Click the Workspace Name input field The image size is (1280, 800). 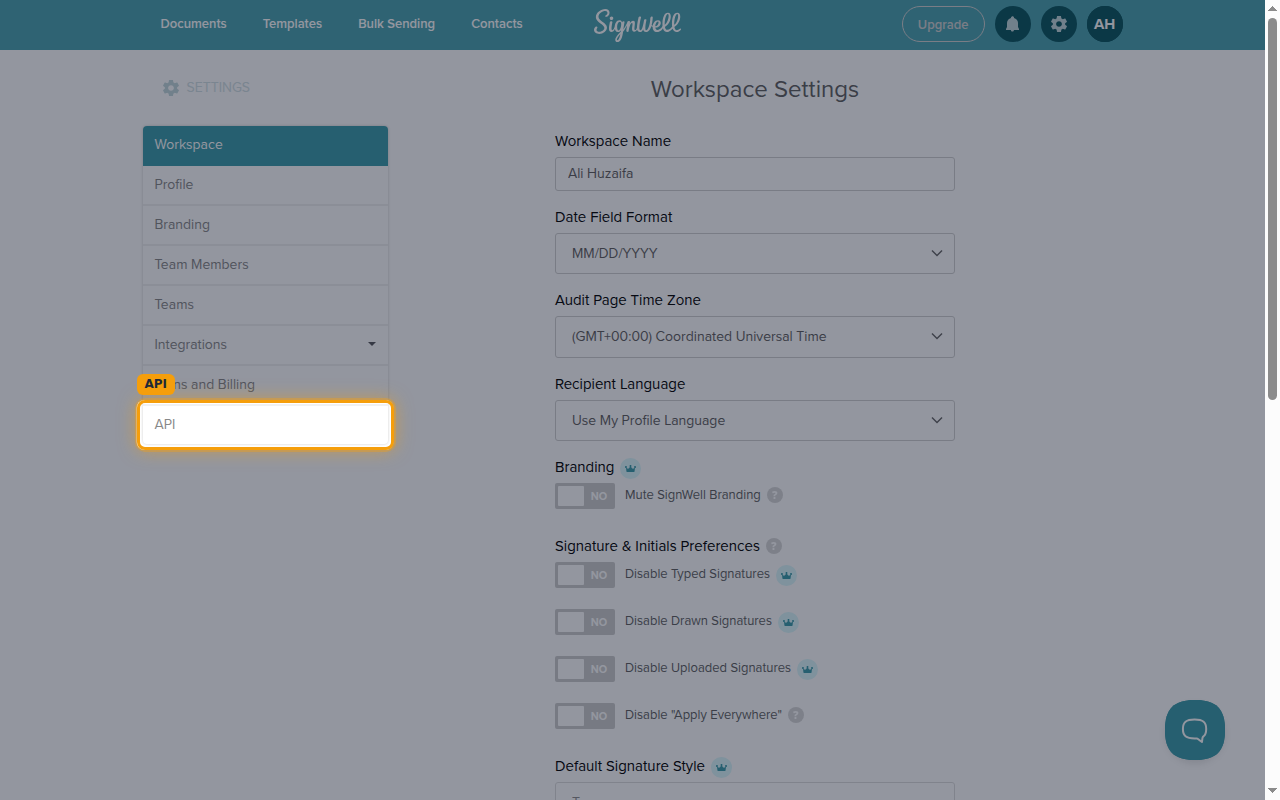(755, 174)
